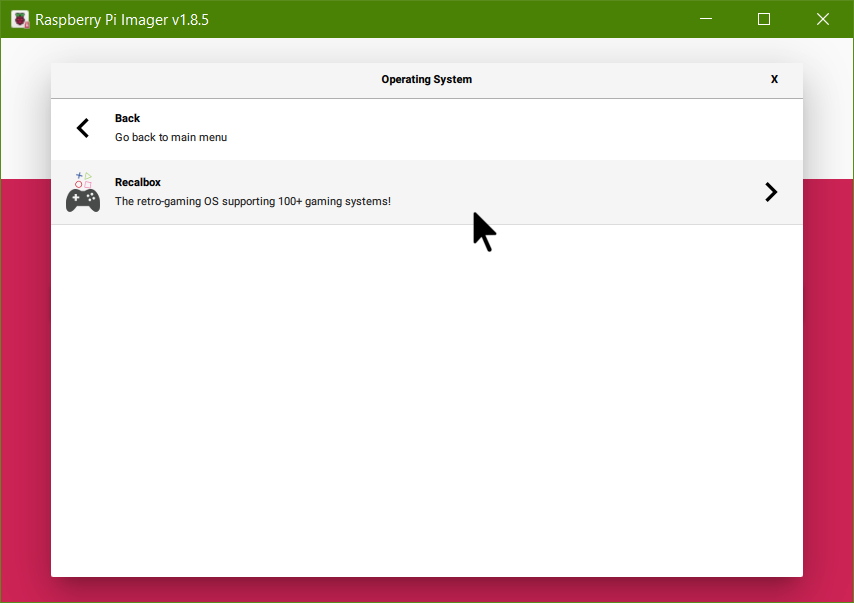The height and width of the screenshot is (603, 854).
Task: Click blank space in the Back row
Action: point(500,128)
